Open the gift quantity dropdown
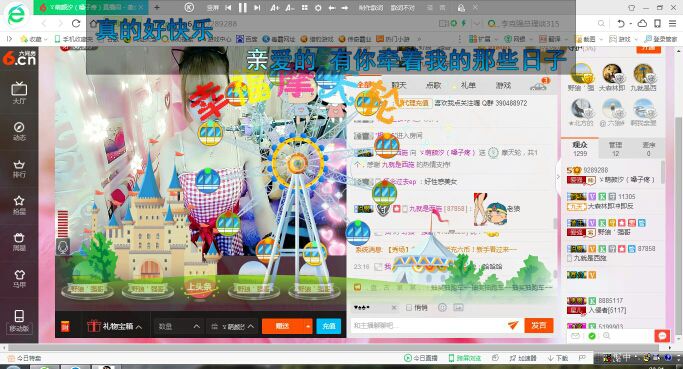This screenshot has width=683, height=369. pyautogui.click(x=178, y=326)
